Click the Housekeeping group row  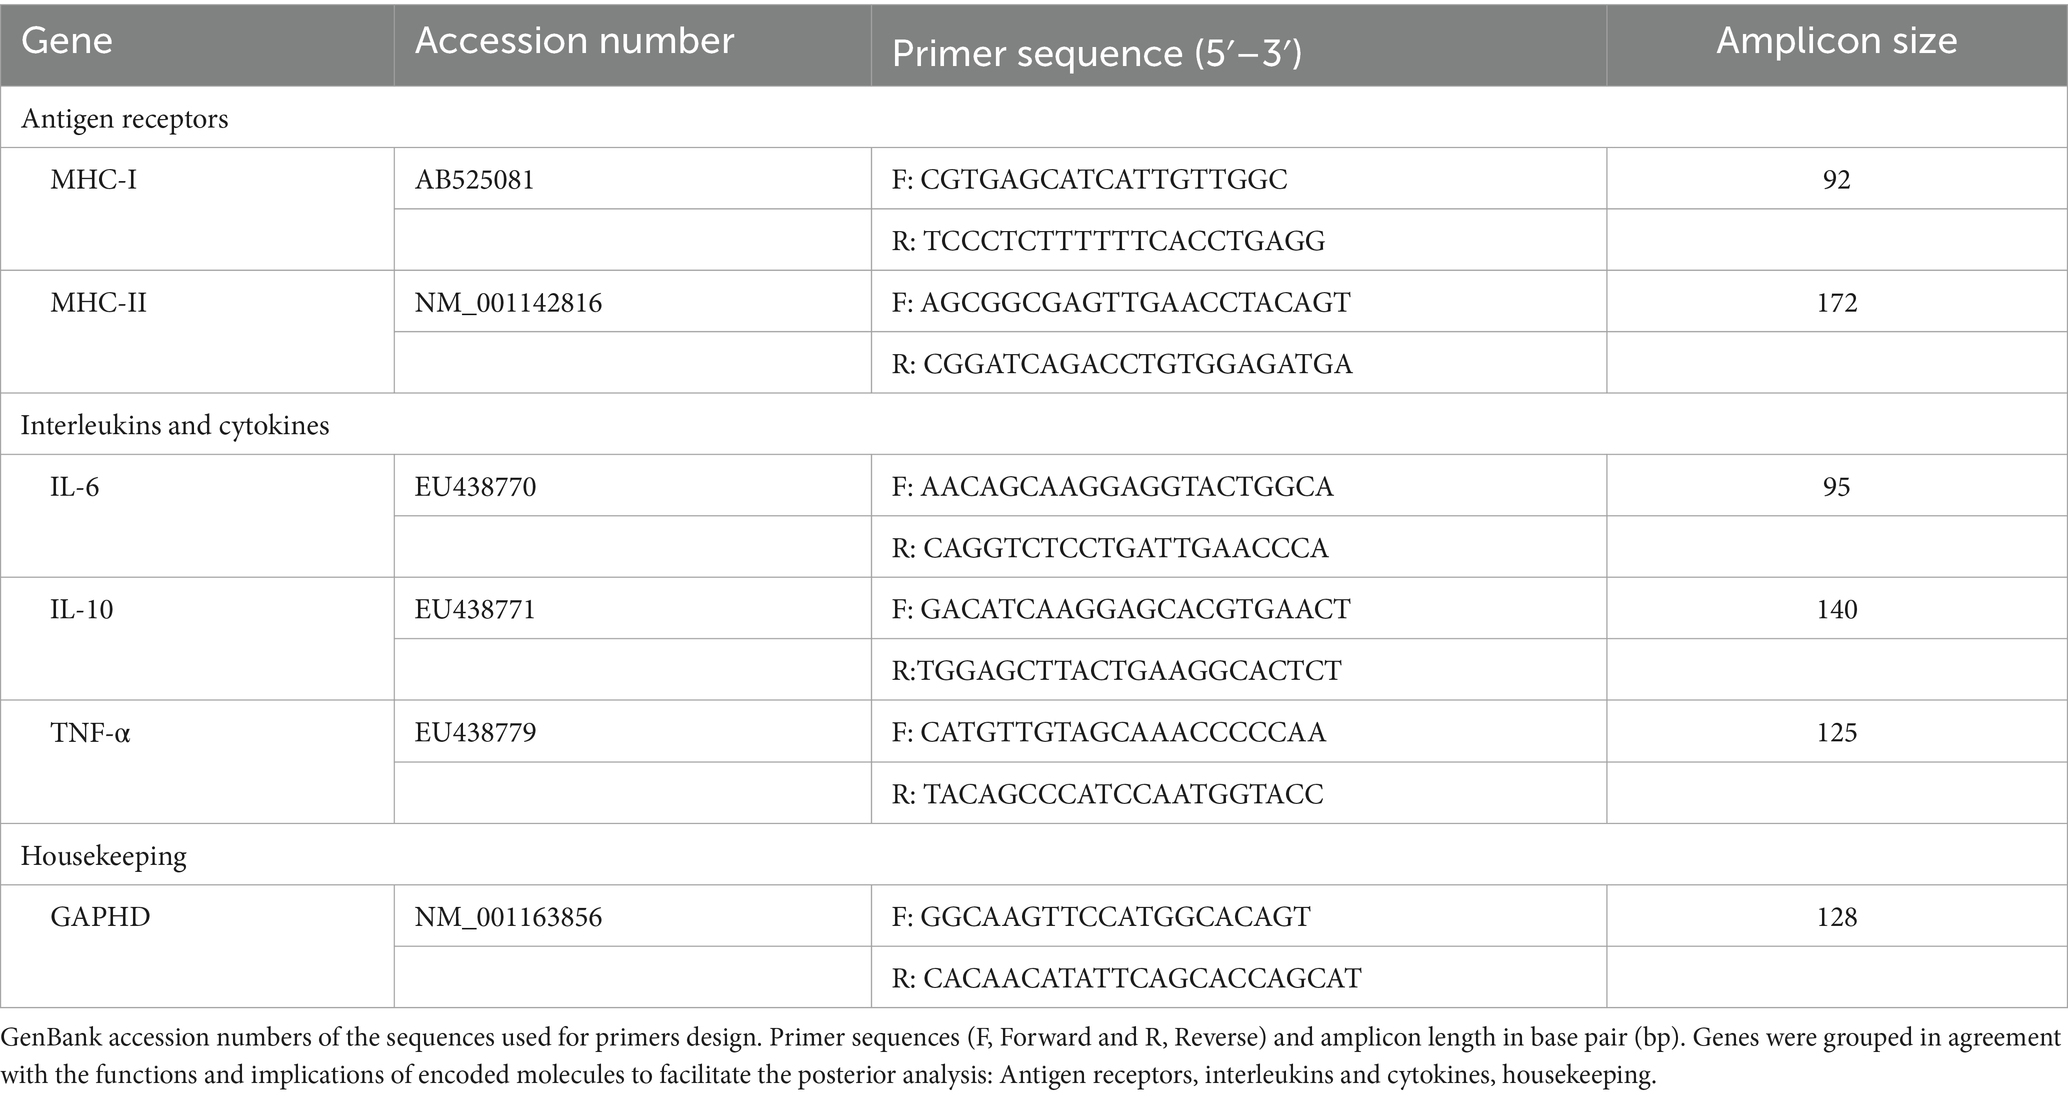pos(1034,855)
